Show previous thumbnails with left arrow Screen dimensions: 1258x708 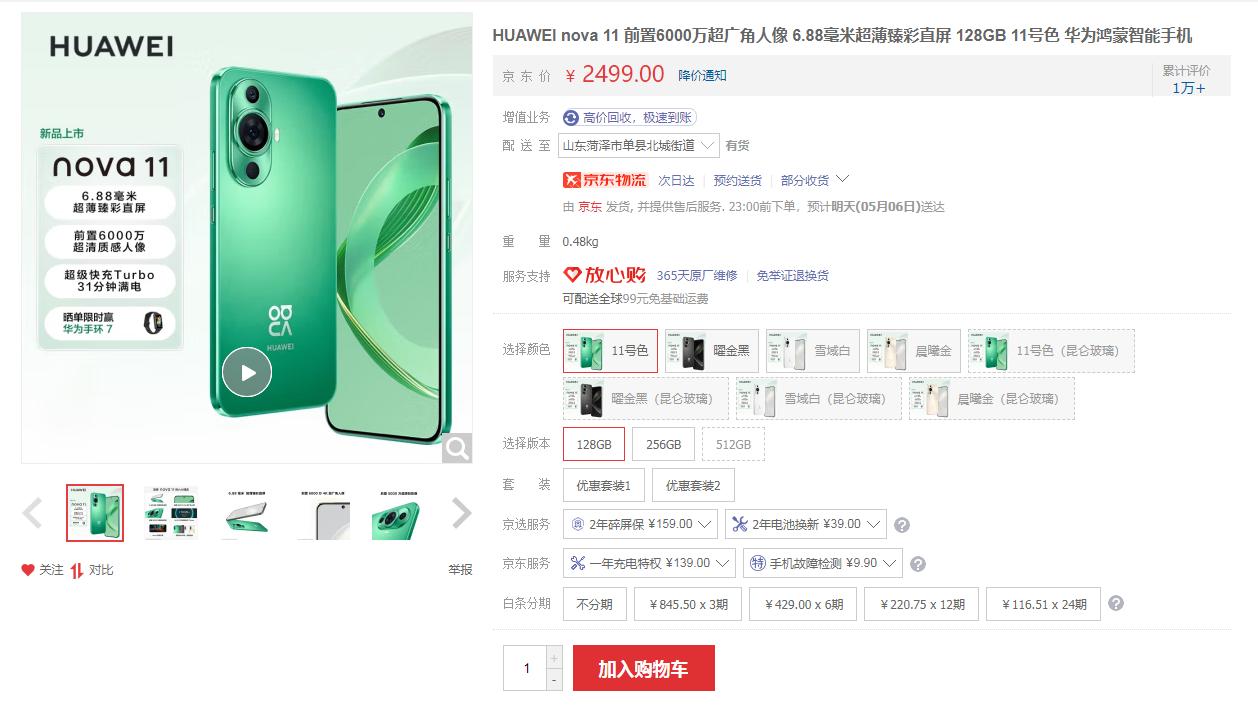point(33,514)
